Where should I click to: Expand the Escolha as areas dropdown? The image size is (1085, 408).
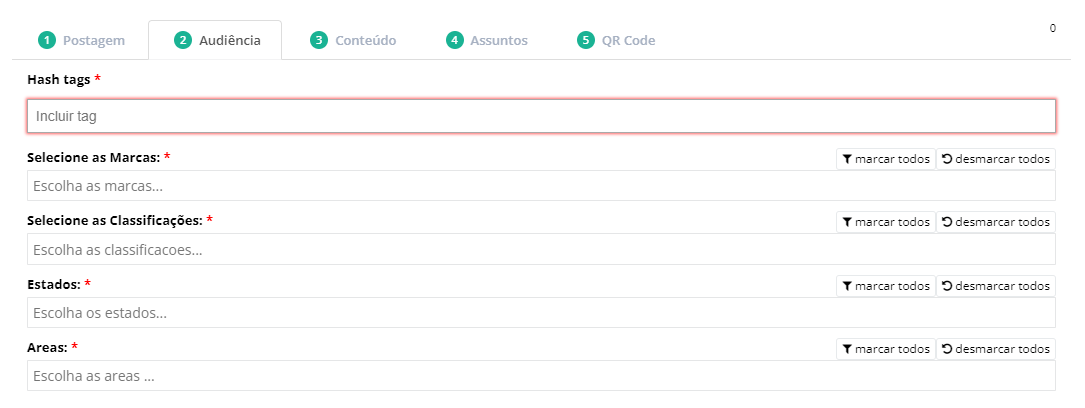540,376
